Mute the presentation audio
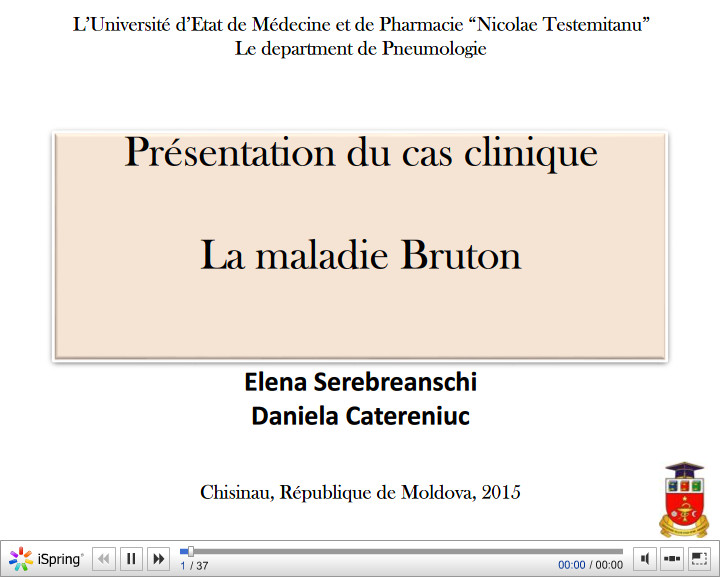The height and width of the screenshot is (577, 720). pos(646,559)
